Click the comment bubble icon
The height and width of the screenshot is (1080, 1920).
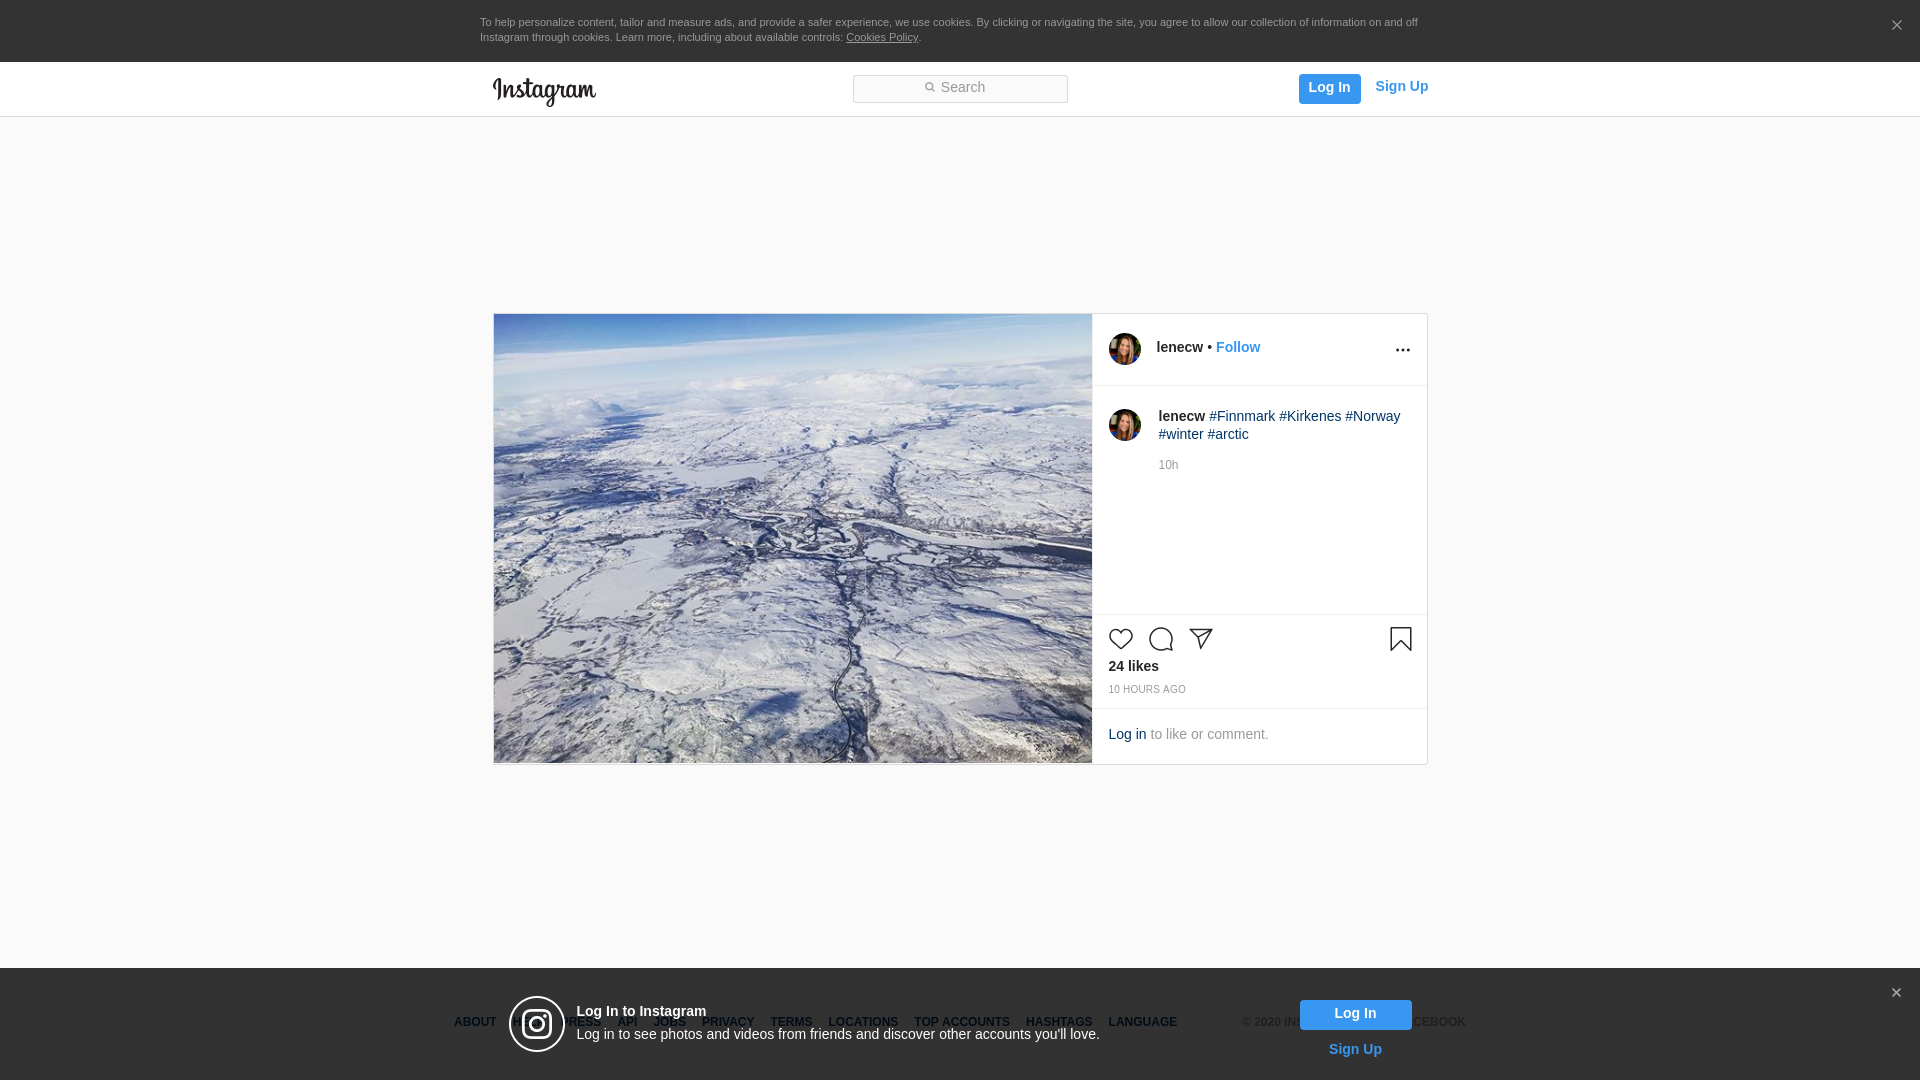(1160, 639)
